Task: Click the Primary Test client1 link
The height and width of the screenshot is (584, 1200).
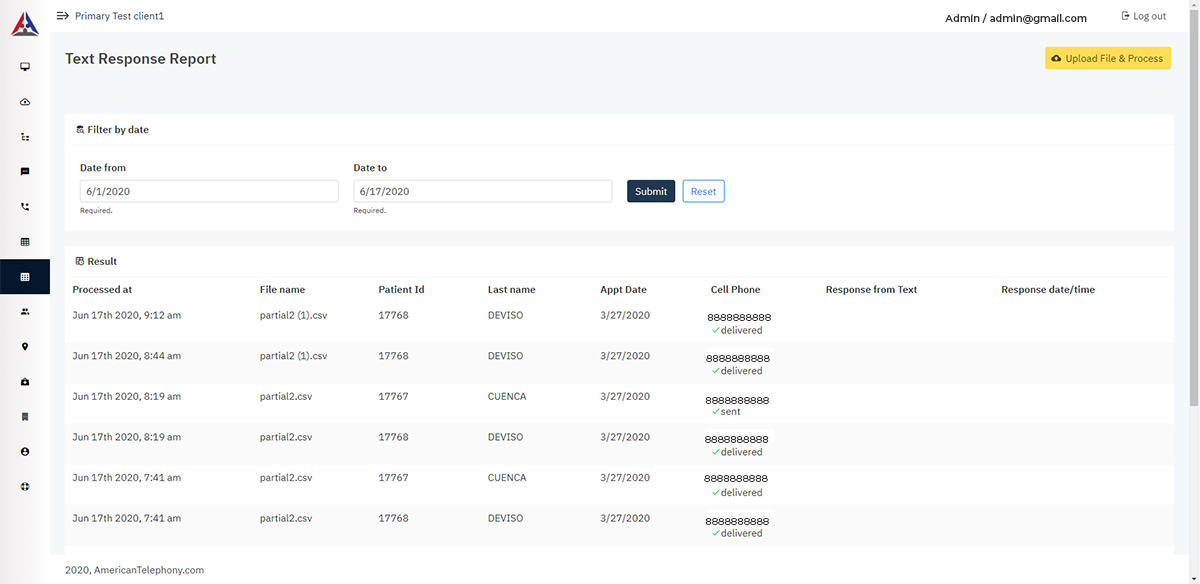Action: click(x=119, y=16)
